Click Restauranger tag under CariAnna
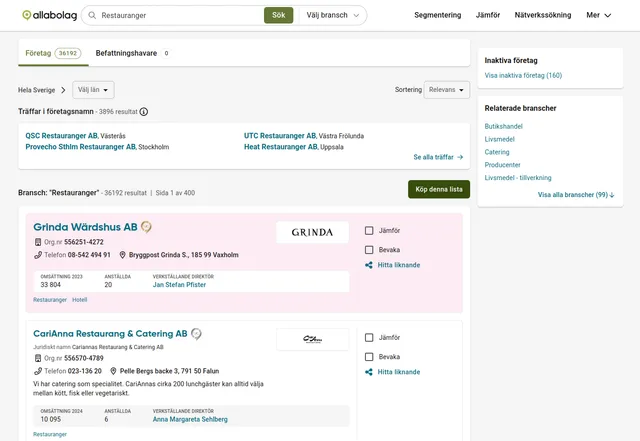640x441 pixels. 50,434
